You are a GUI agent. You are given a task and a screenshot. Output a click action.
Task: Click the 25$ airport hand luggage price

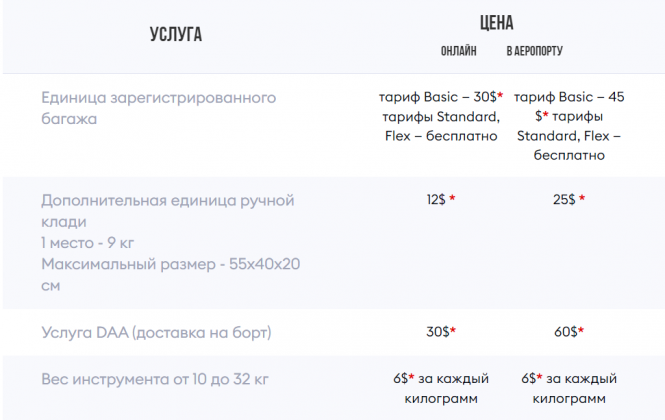(x=564, y=200)
